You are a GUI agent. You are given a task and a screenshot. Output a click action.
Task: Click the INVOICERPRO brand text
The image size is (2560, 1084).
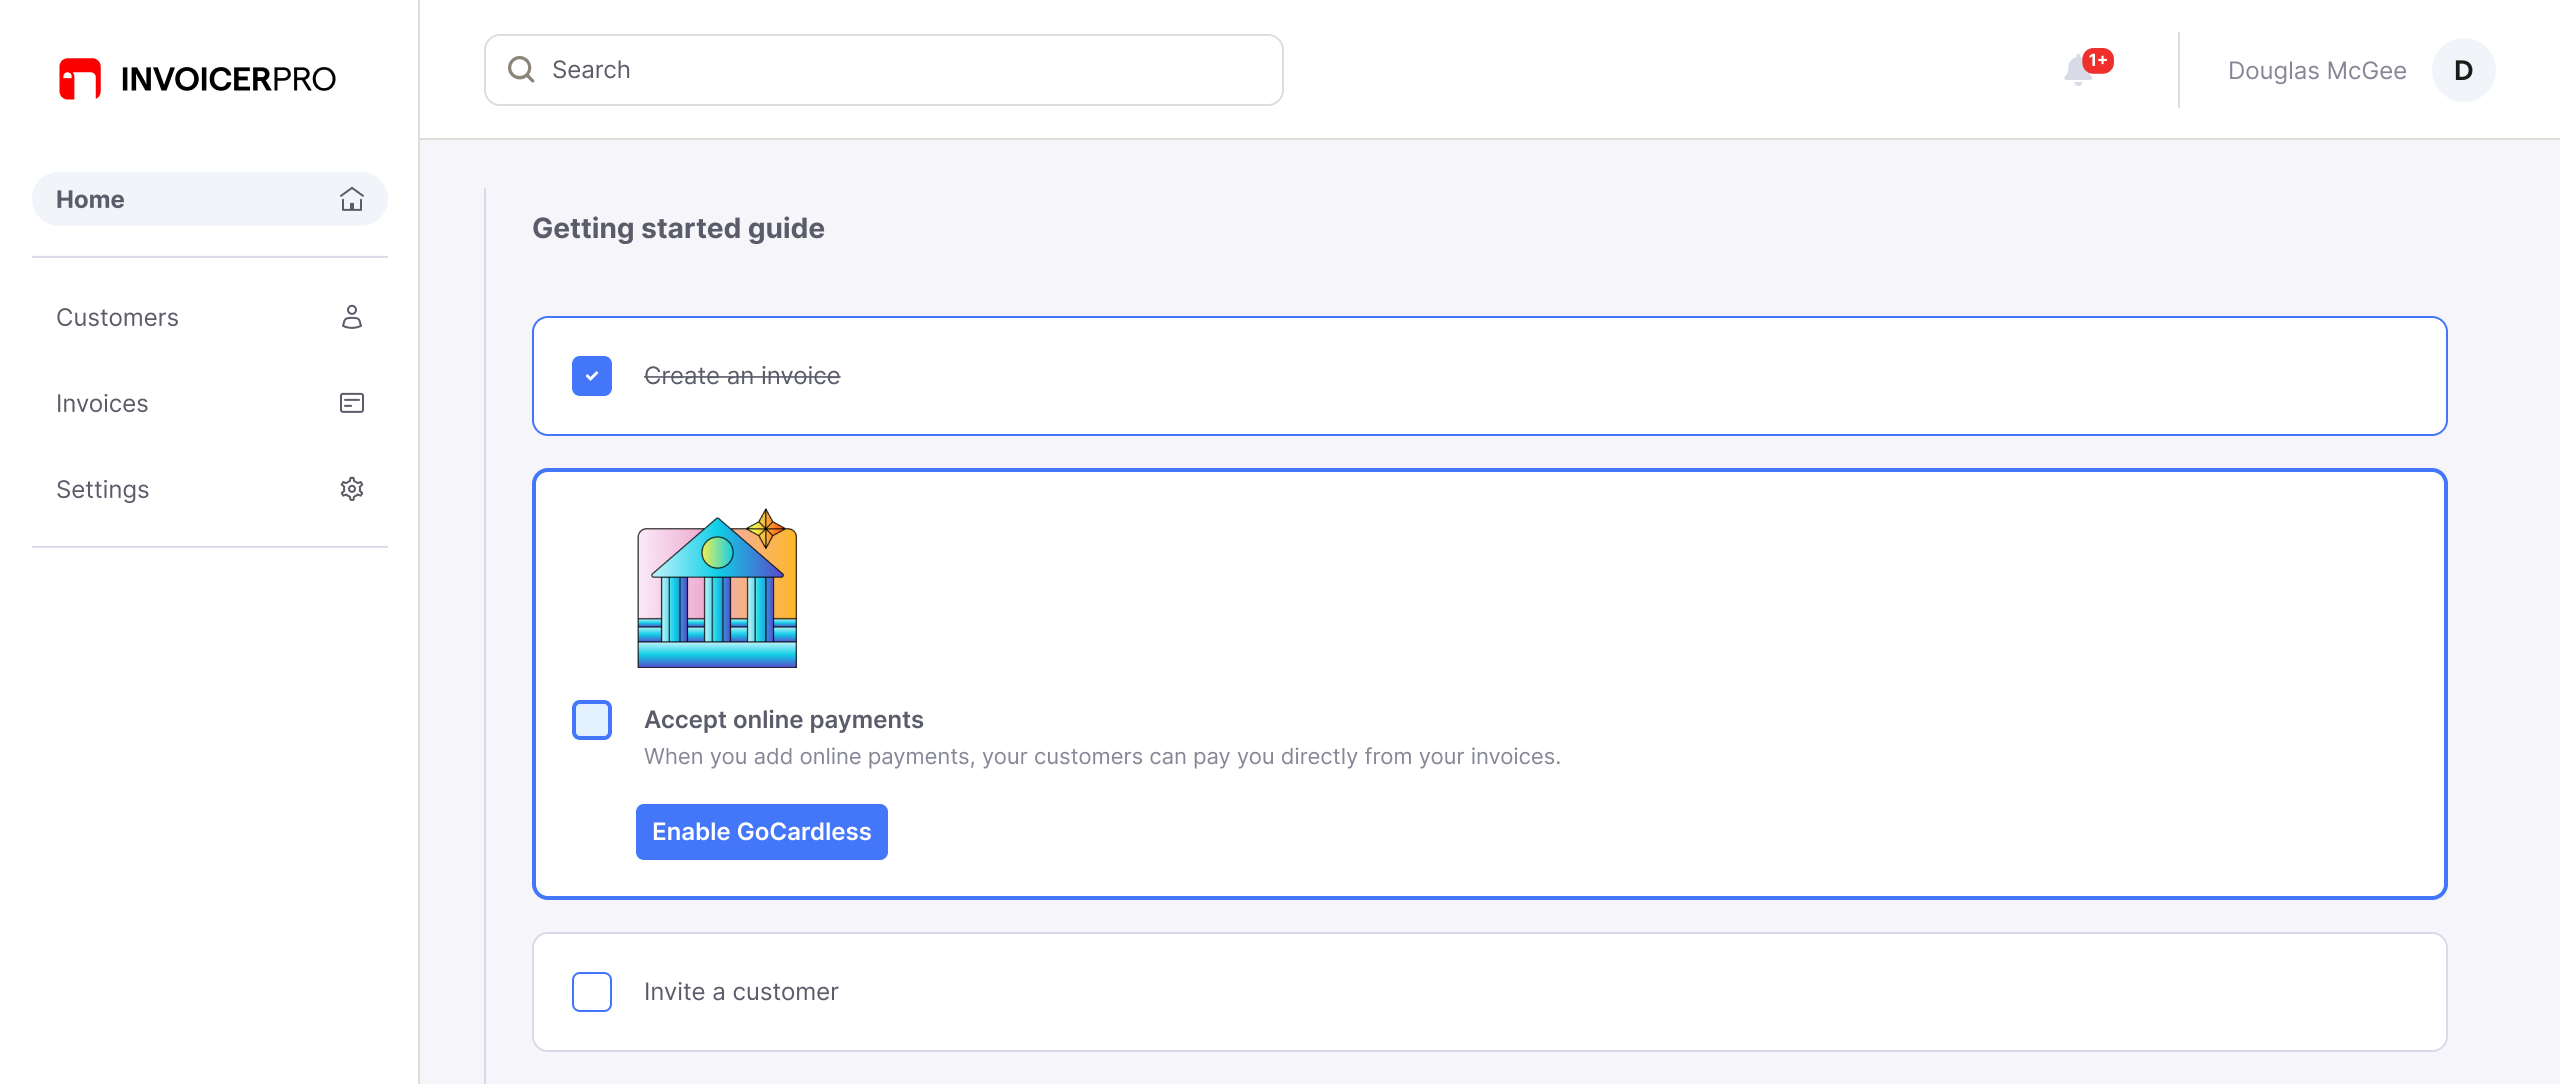[228, 79]
